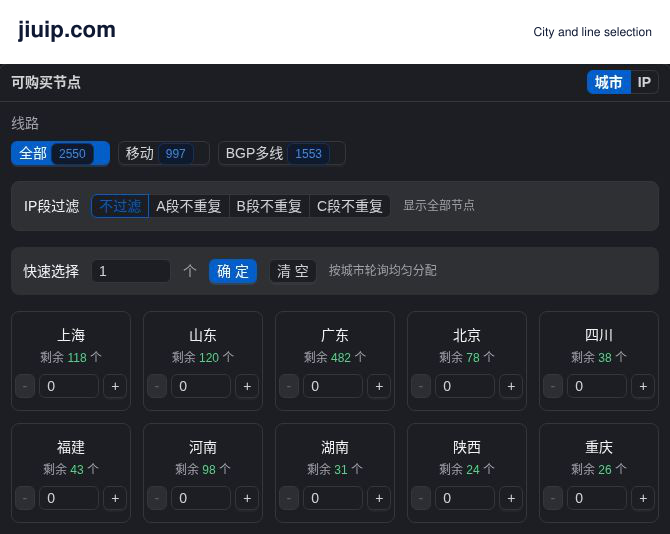This screenshot has height=534, width=670.
Task: Click the 广东 quantity input field
Action: (333, 386)
